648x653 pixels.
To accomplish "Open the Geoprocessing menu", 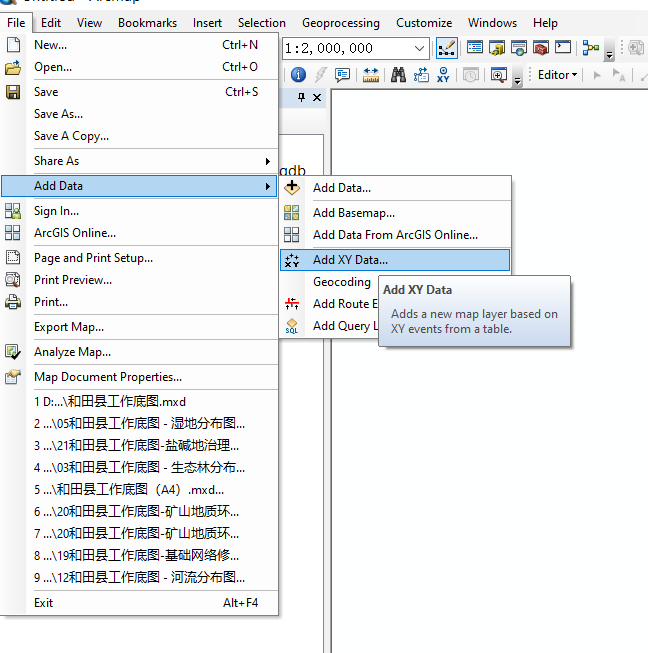I will tap(341, 23).
